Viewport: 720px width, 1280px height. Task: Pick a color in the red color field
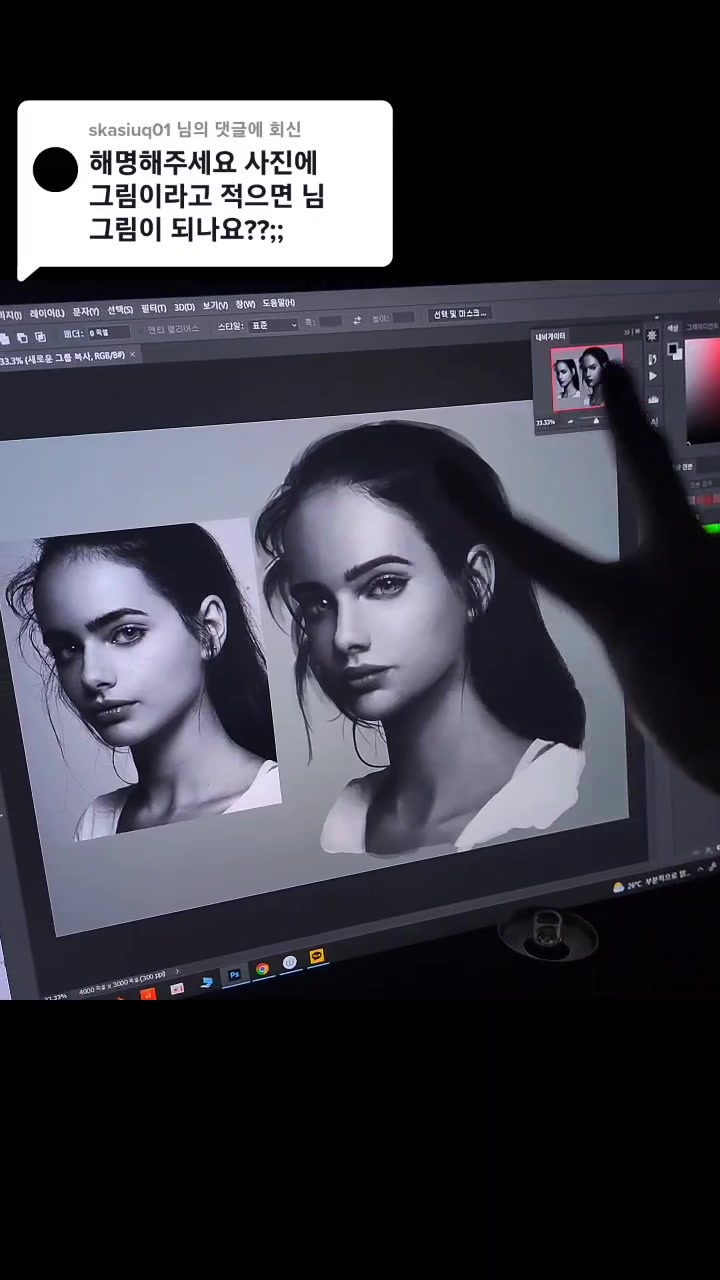click(702, 390)
